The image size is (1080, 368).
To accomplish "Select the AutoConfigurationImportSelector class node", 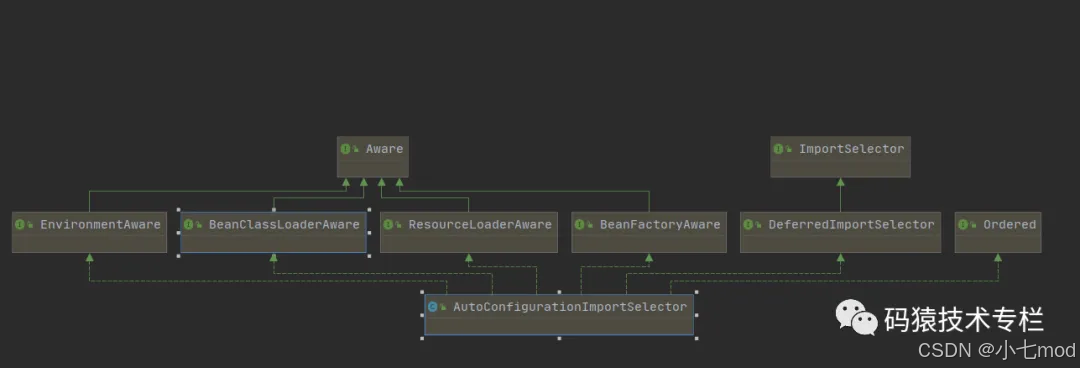I will [x=559, y=314].
